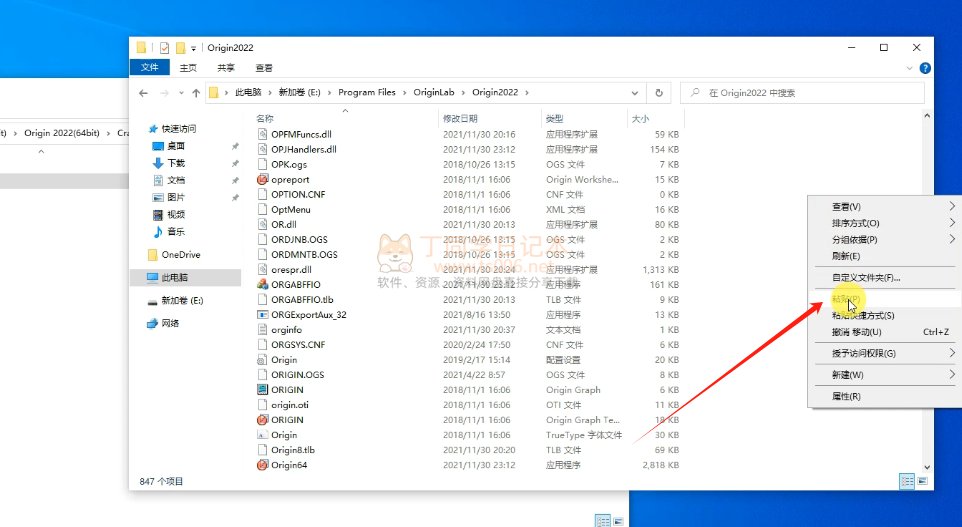Sort by Date modified column header
The width and height of the screenshot is (962, 527).
click(490, 118)
